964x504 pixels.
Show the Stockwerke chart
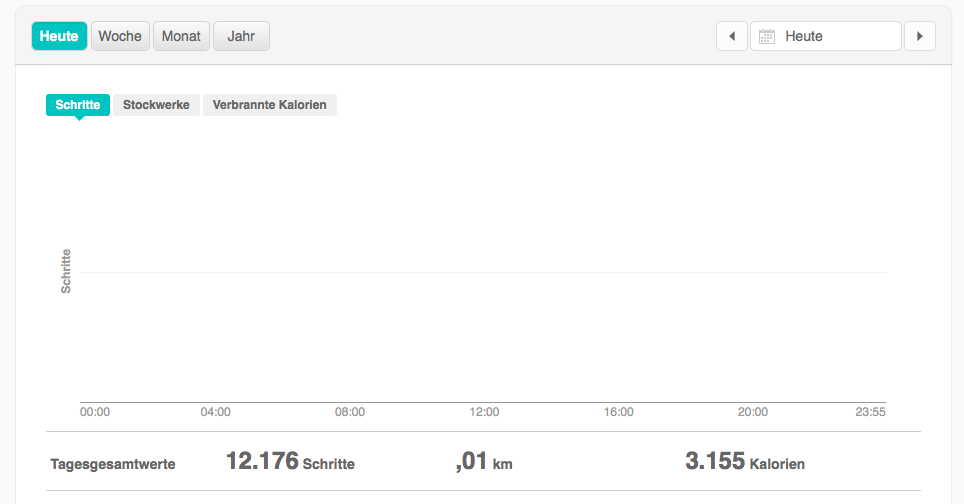[156, 104]
